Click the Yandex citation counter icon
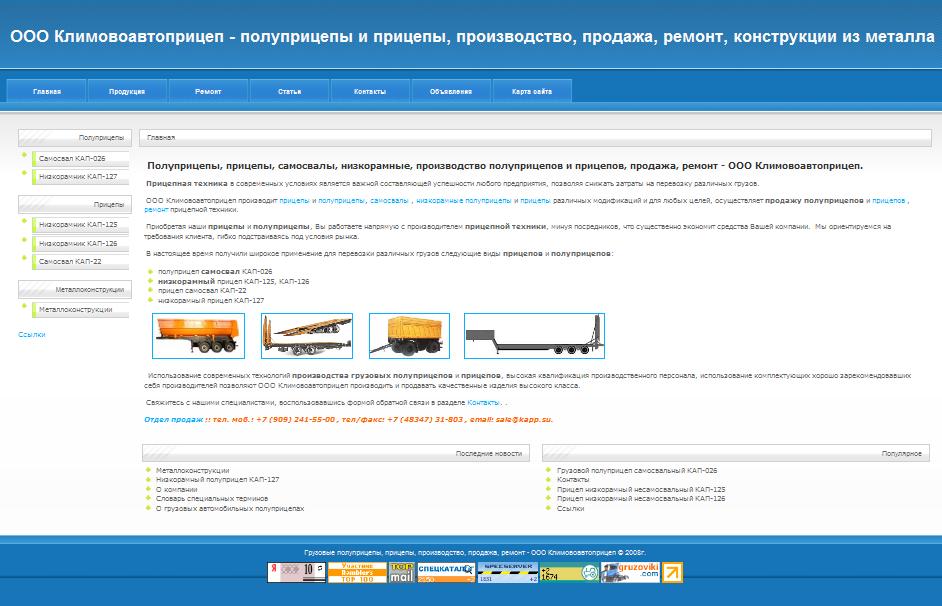The width and height of the screenshot is (942, 606). pyautogui.click(x=296, y=572)
